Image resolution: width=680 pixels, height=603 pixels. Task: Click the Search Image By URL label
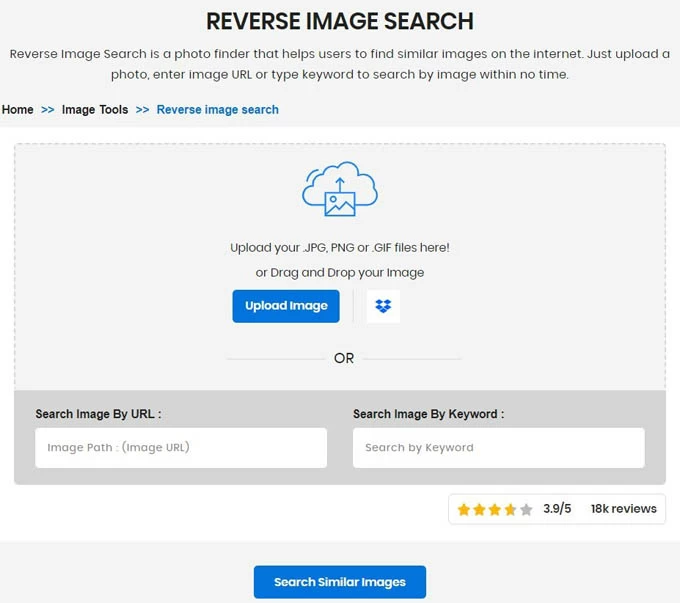click(98, 414)
